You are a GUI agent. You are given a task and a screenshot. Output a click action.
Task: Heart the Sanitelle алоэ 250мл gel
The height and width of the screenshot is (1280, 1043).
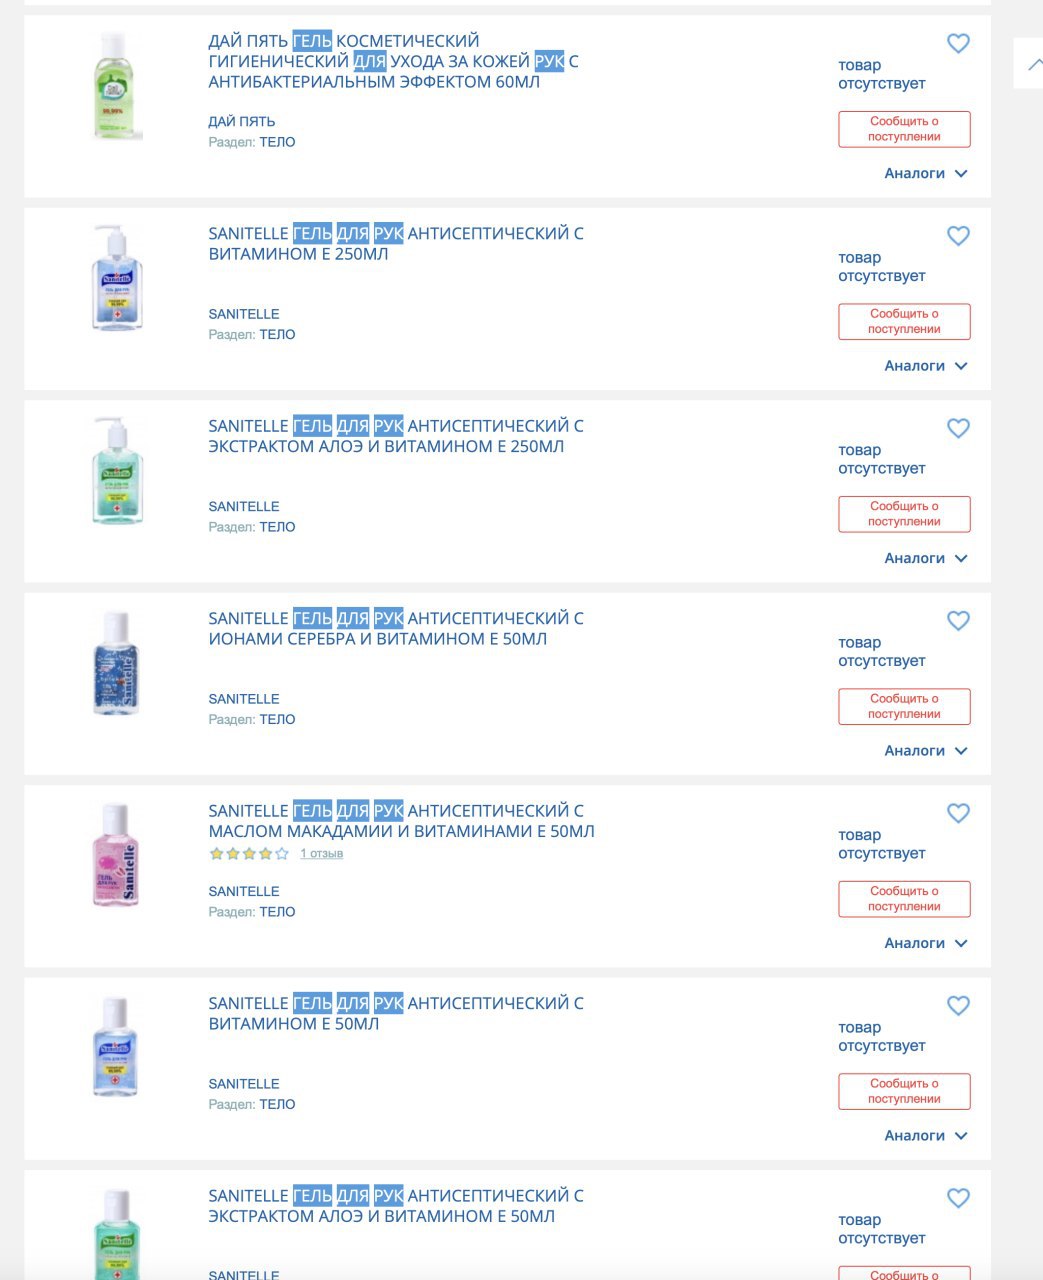tap(958, 429)
